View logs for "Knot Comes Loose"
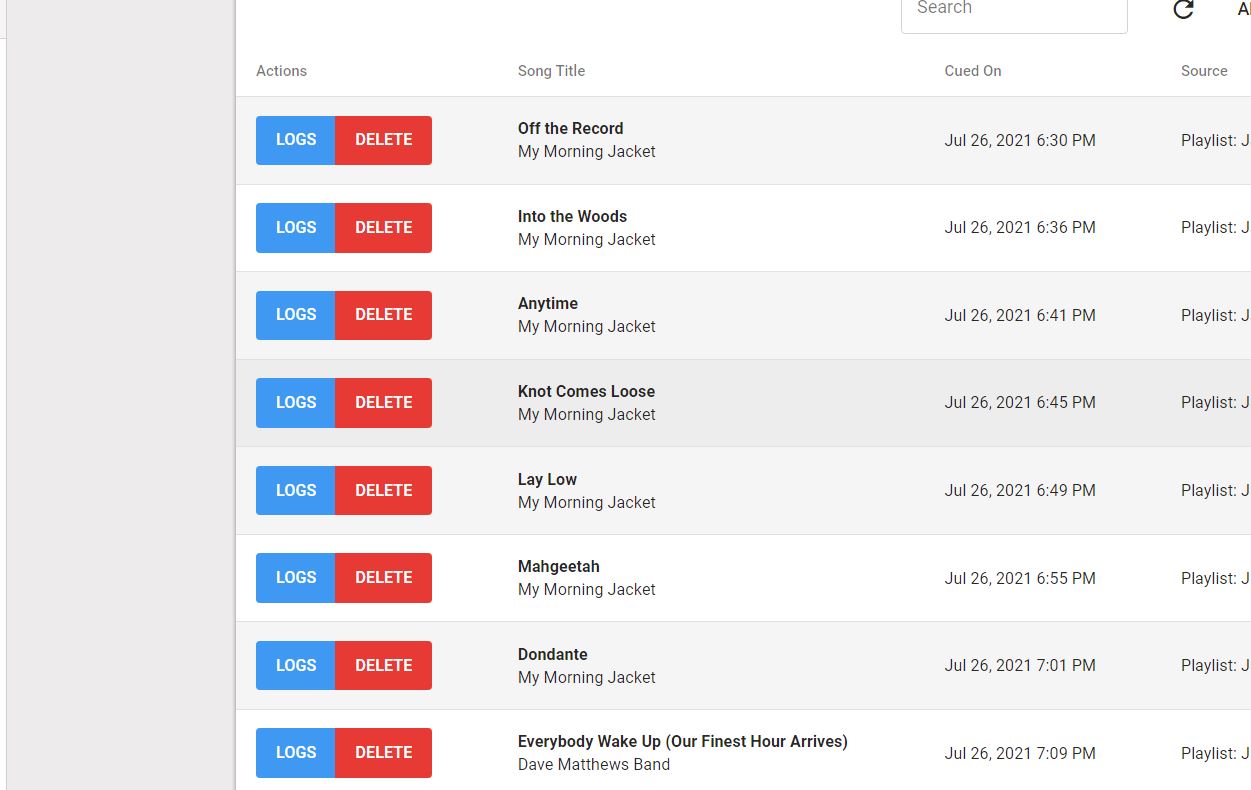Viewport: 1251px width, 790px height. (x=295, y=402)
